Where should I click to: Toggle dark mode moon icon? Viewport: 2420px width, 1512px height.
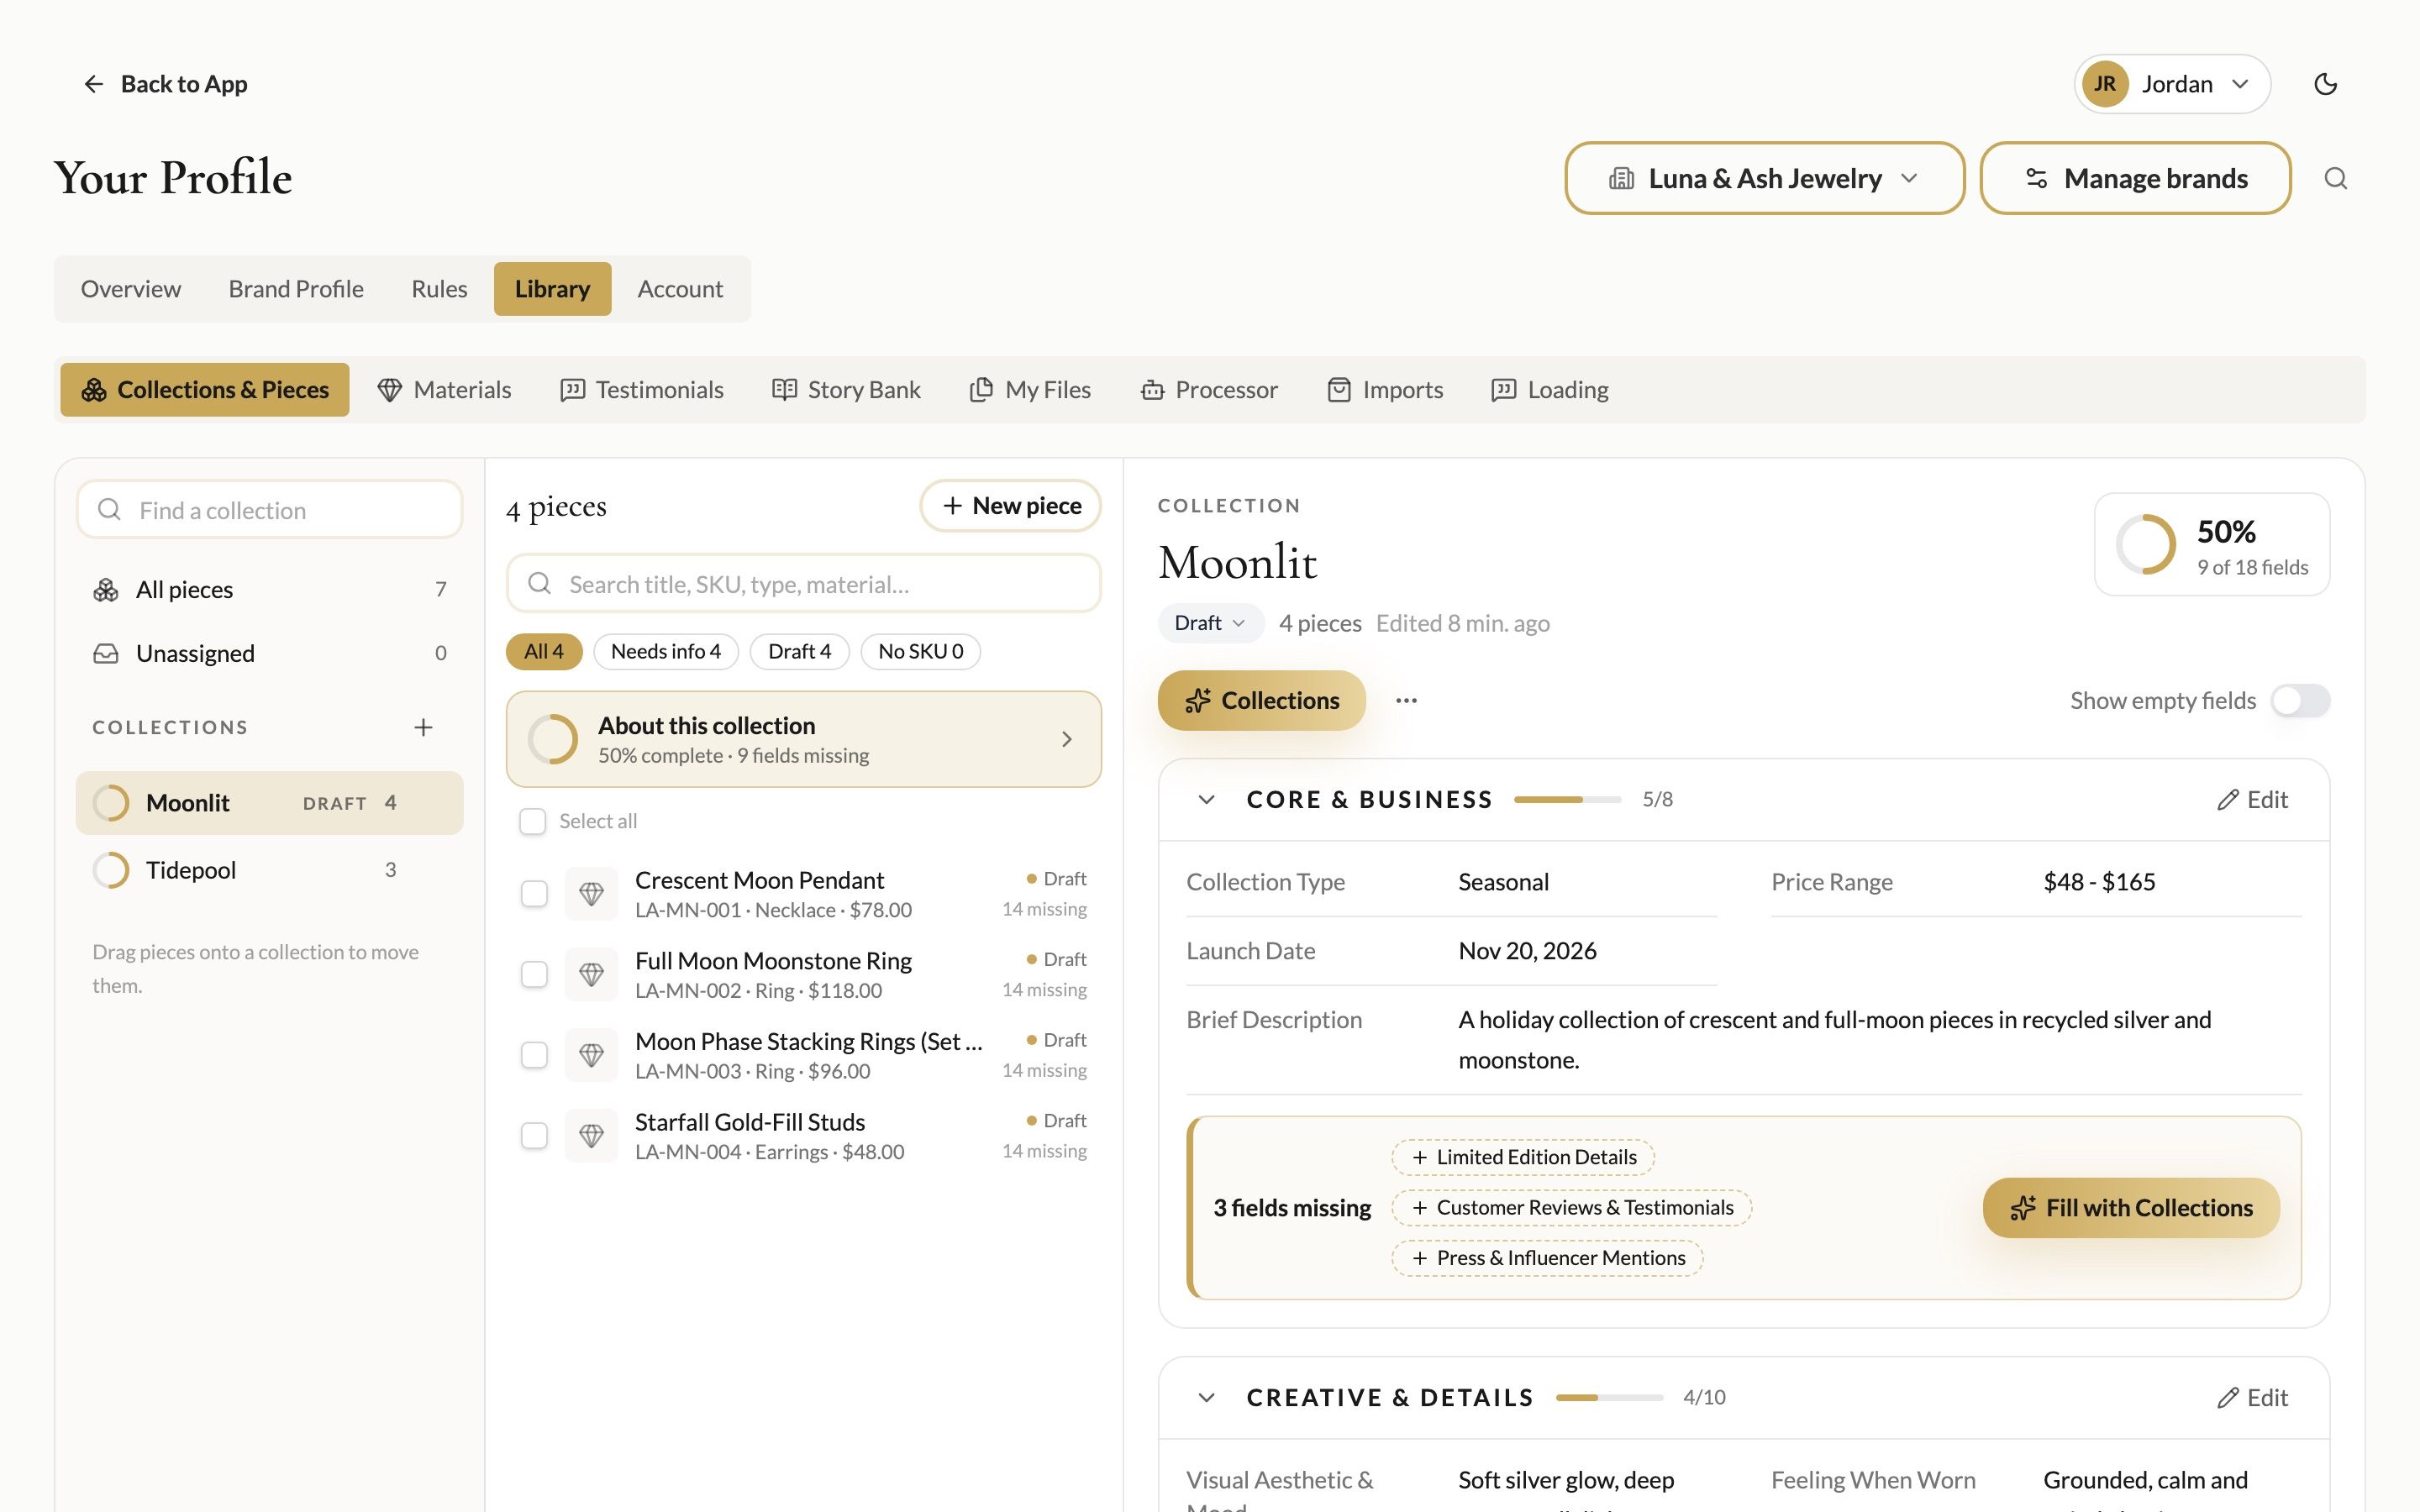[x=2326, y=84]
